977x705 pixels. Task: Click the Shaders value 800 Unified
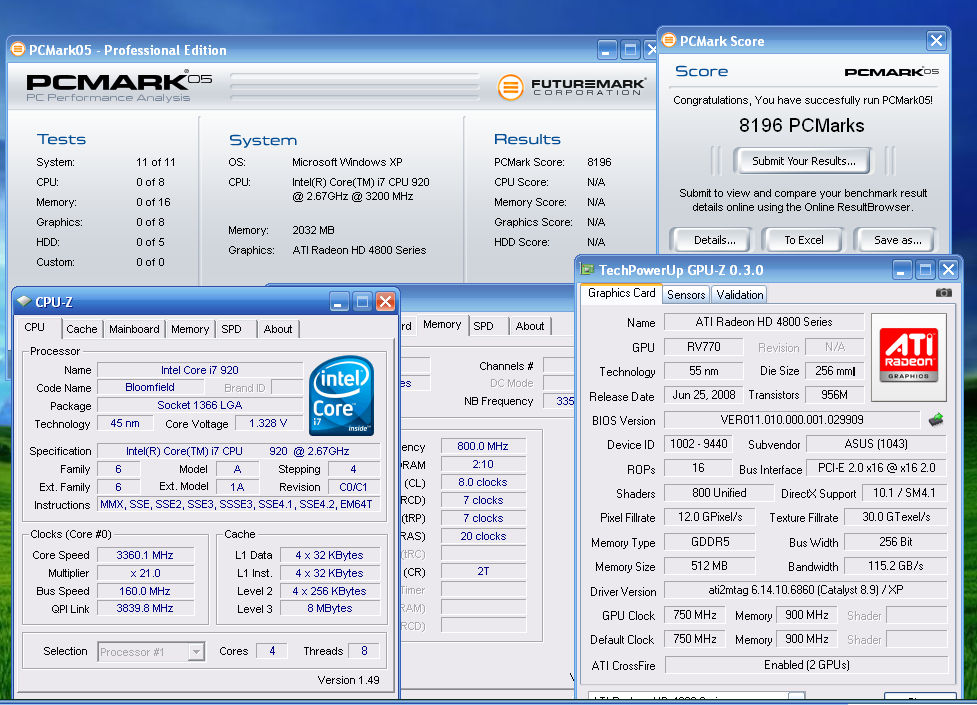coord(718,493)
